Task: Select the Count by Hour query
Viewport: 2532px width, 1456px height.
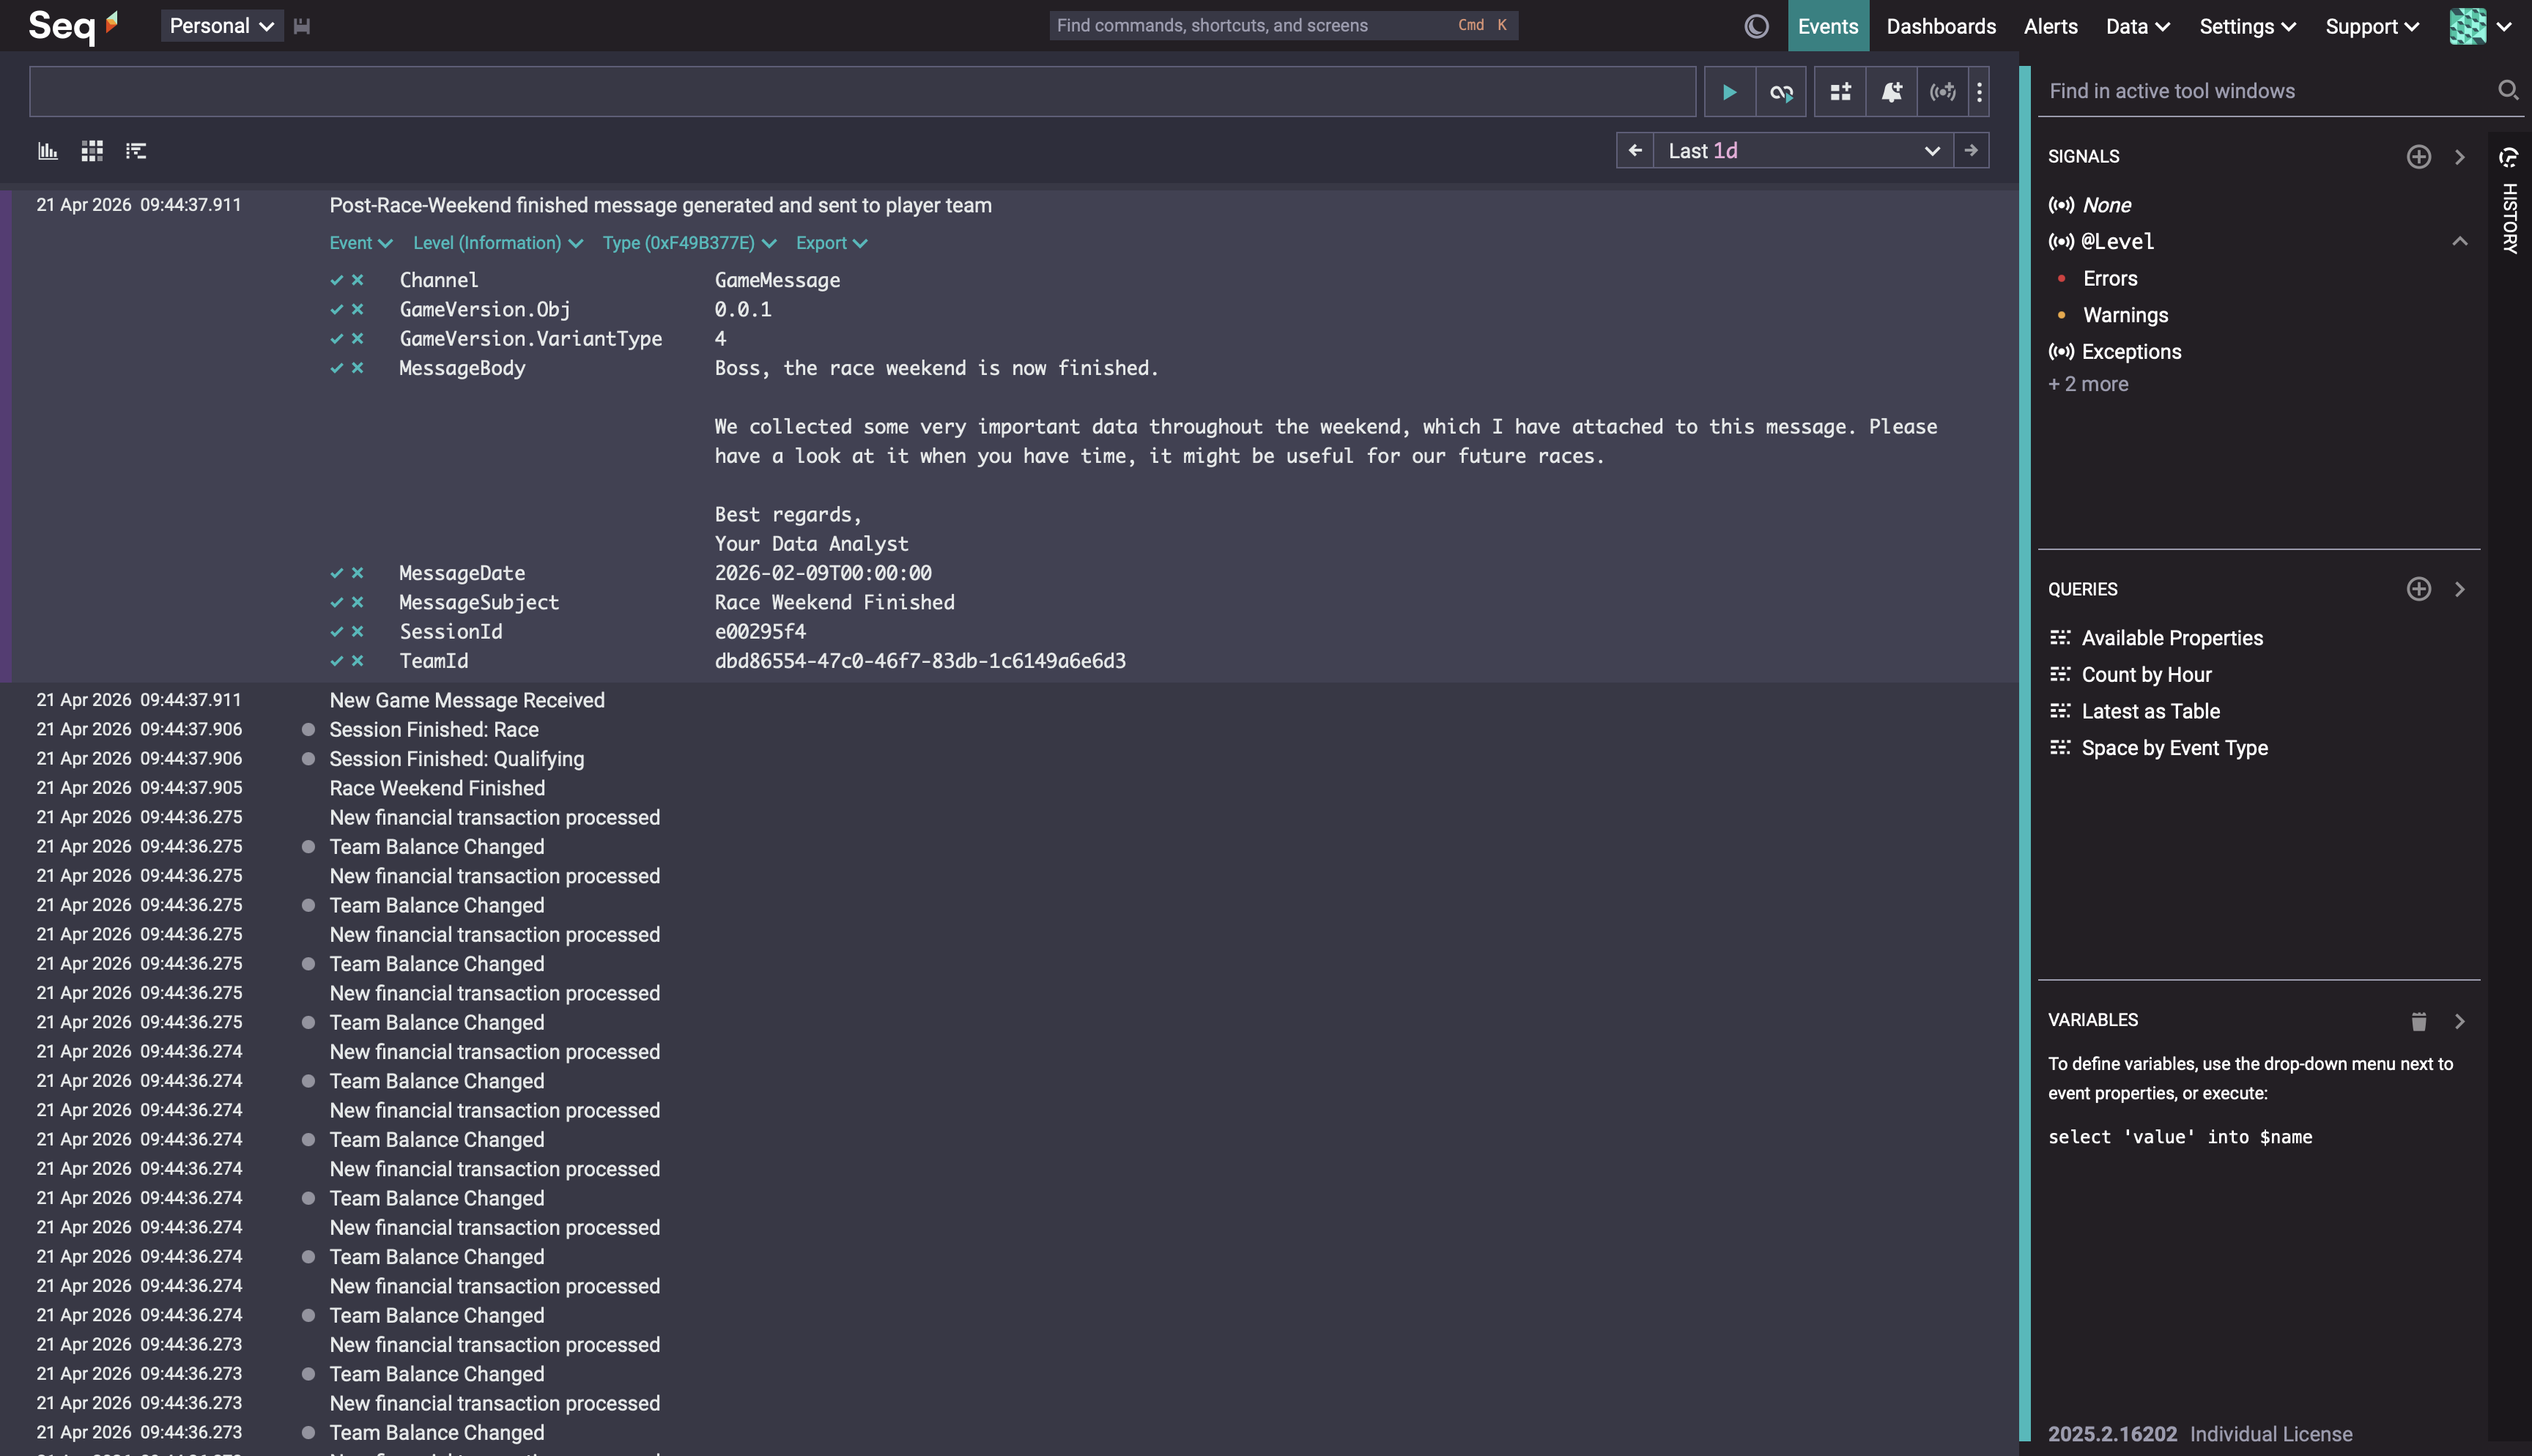Action: (2146, 675)
